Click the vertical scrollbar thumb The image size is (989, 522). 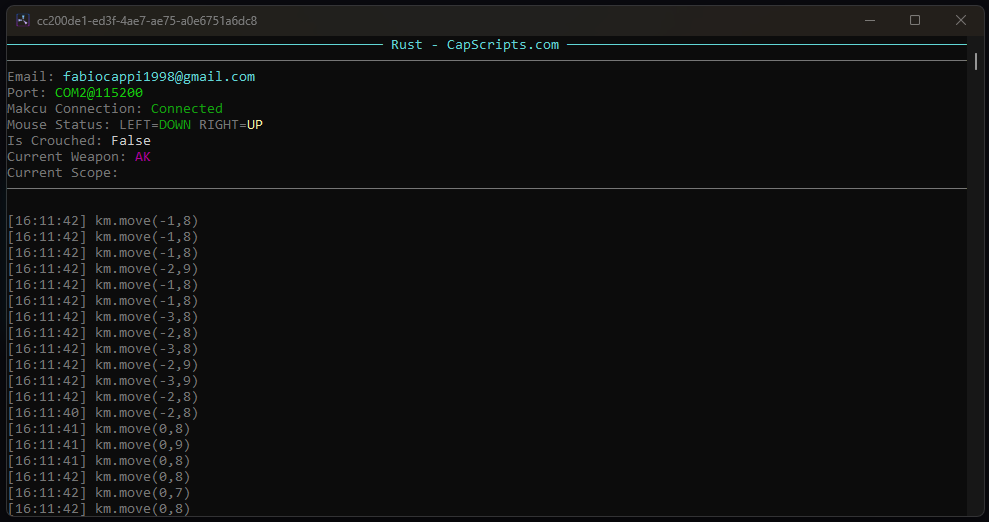pos(976,62)
